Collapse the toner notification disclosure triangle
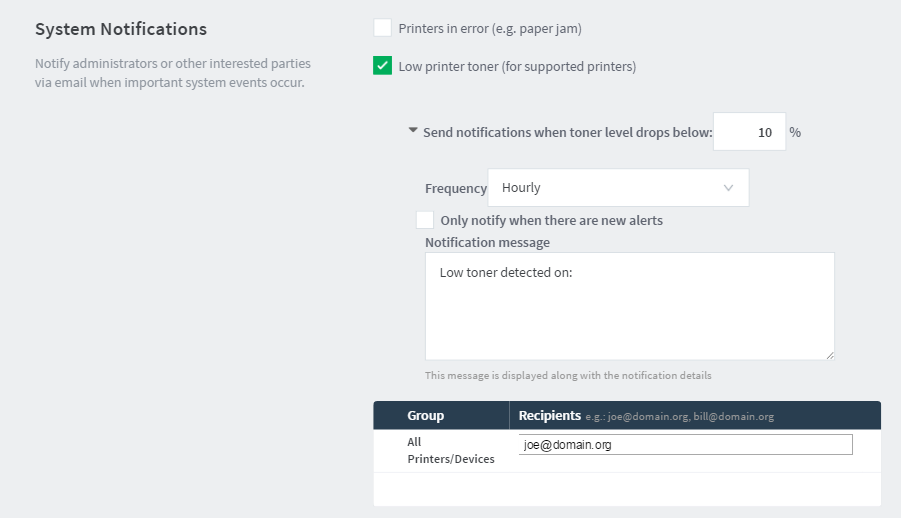 point(413,131)
